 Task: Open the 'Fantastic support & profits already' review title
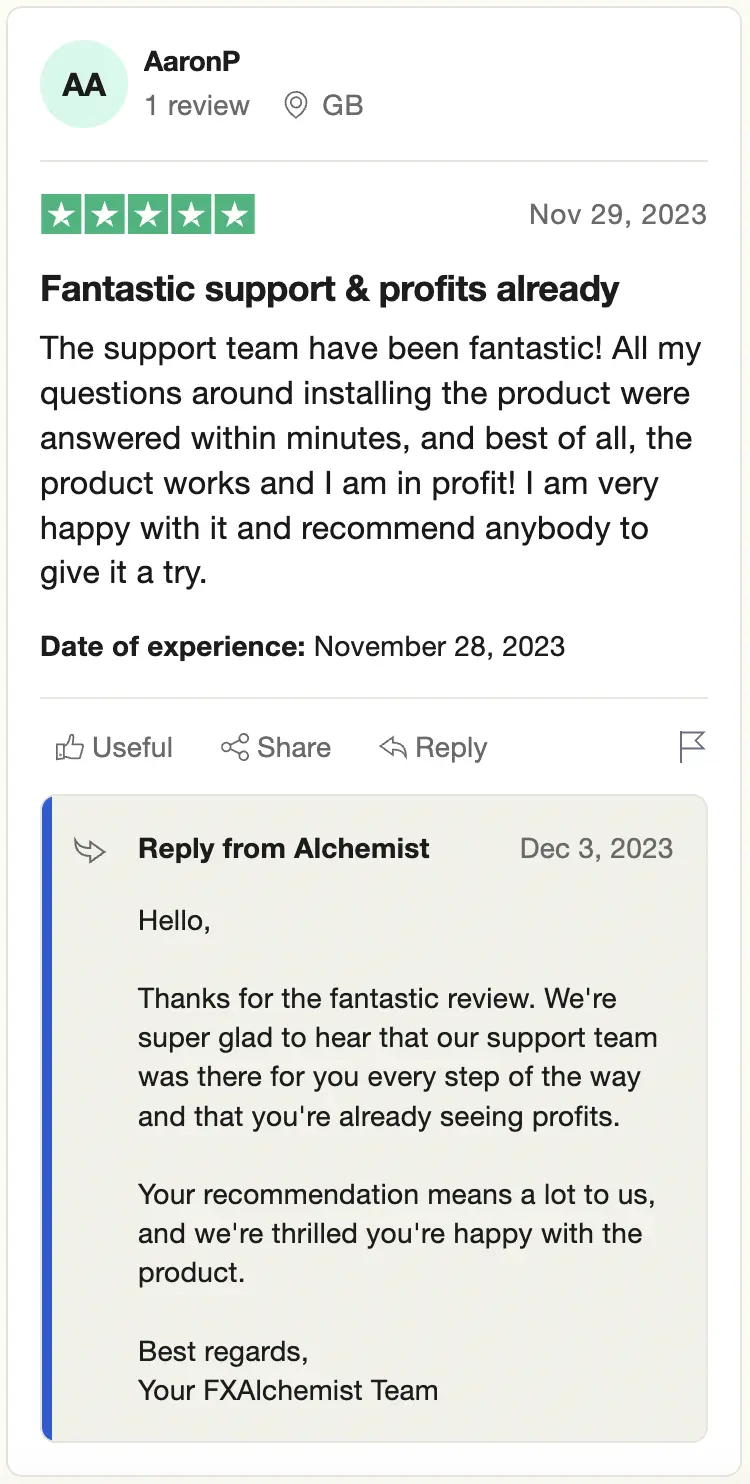pos(330,289)
